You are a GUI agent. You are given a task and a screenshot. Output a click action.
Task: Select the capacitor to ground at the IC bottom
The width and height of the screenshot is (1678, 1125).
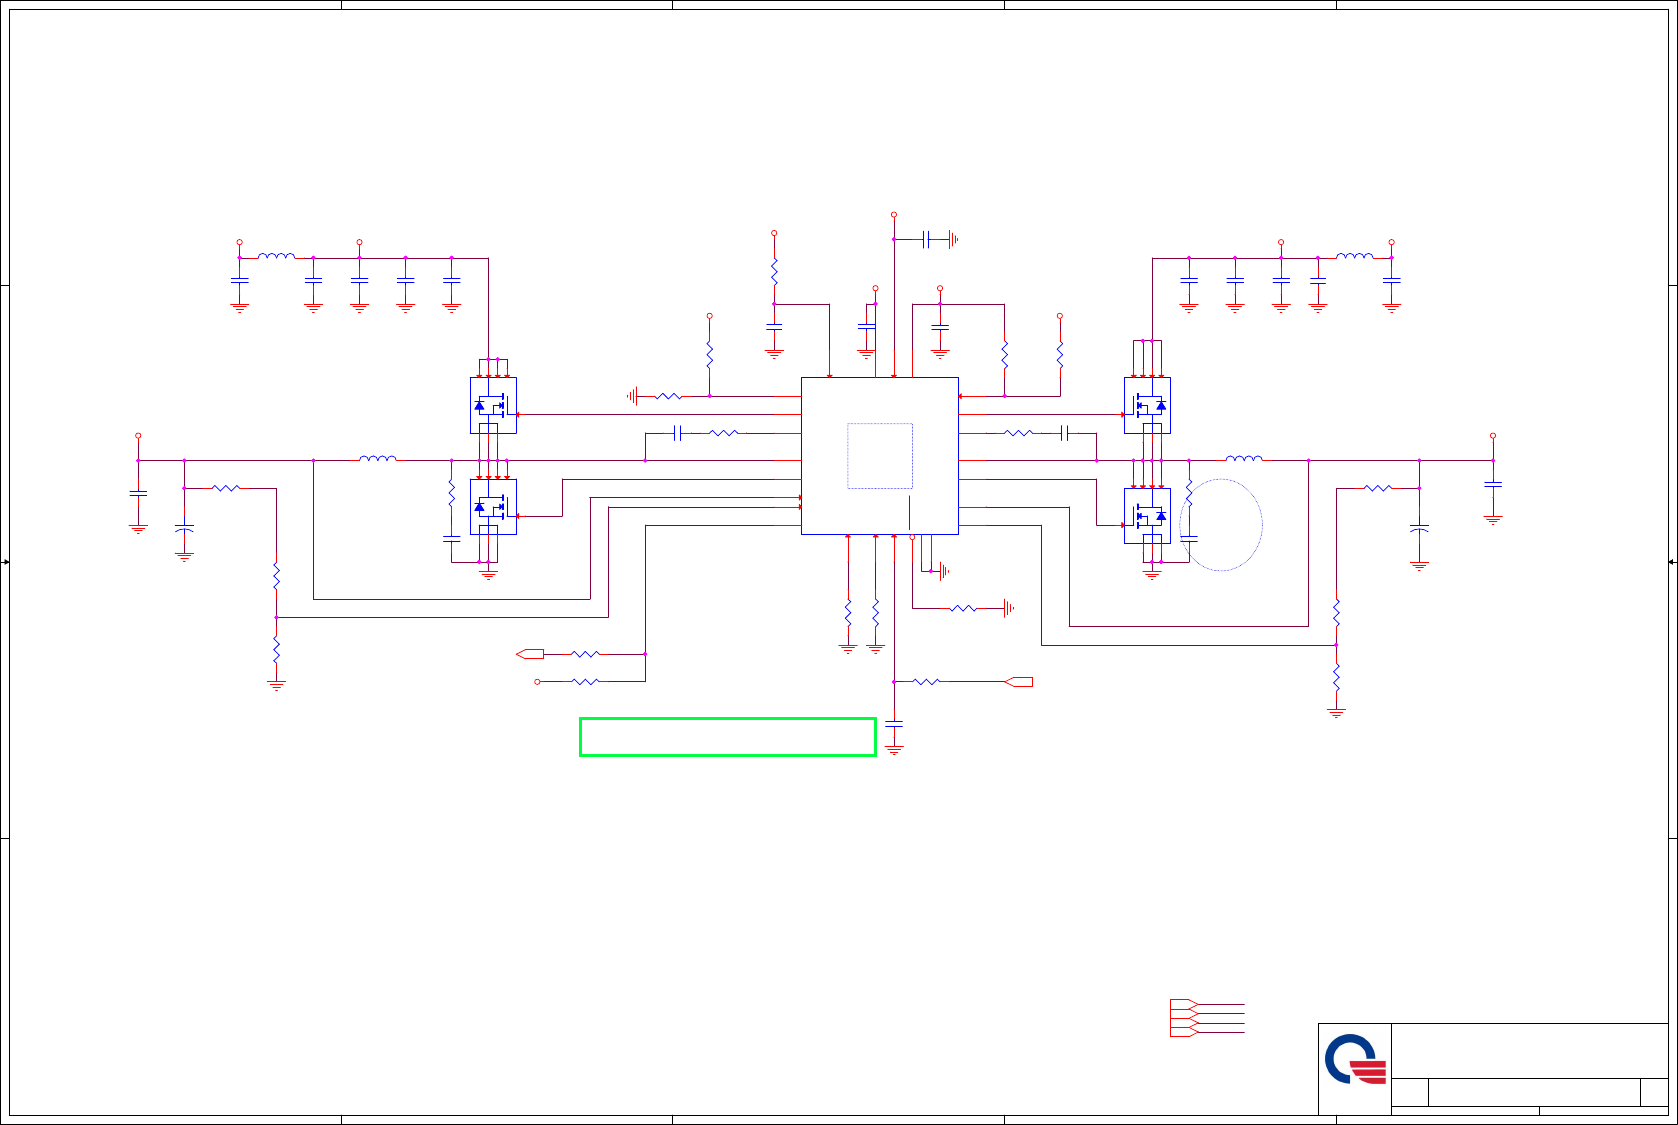coord(894,724)
